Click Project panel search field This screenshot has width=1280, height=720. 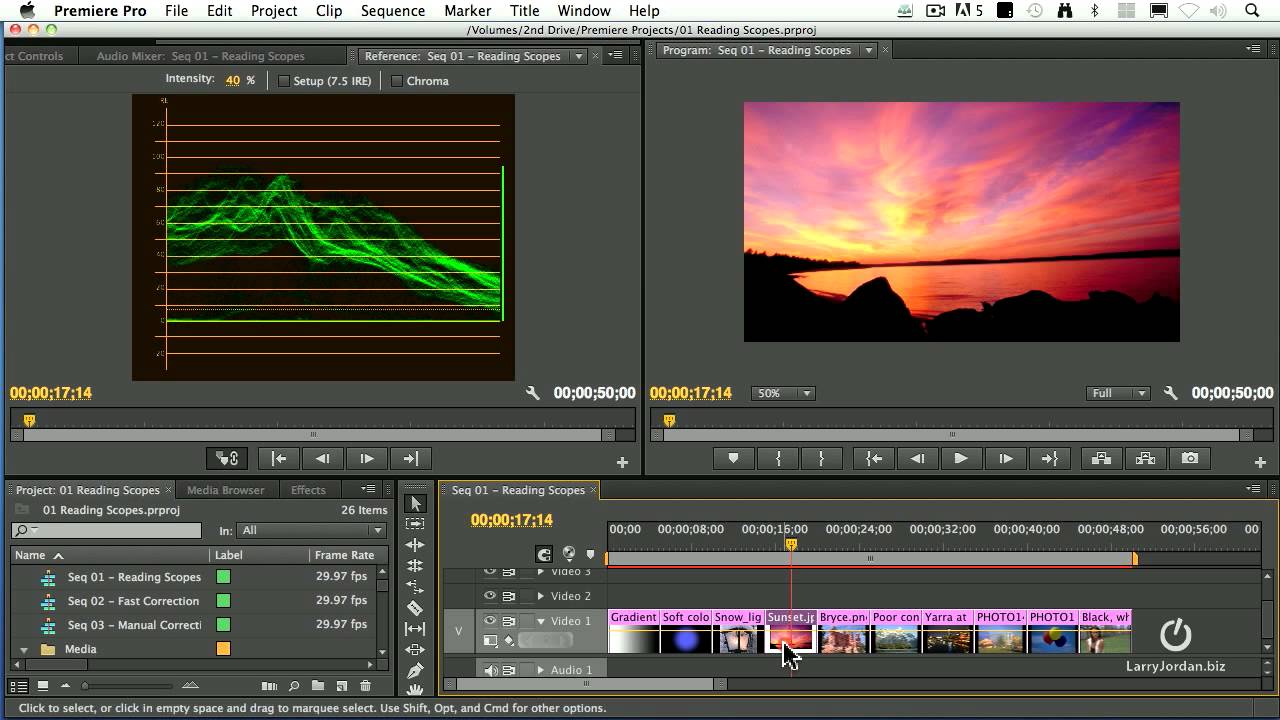tap(106, 530)
